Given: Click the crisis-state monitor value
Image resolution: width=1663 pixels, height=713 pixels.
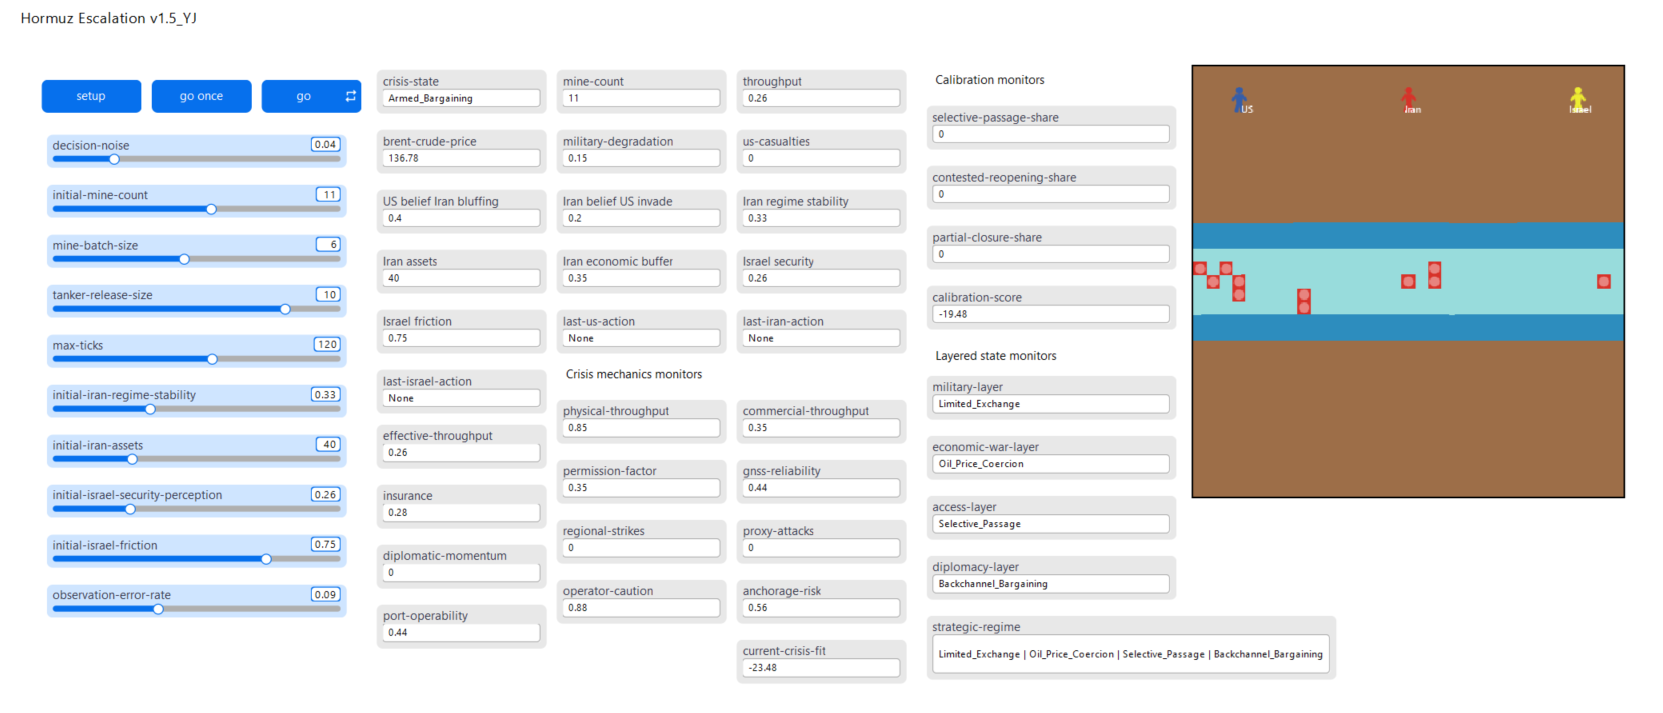Looking at the screenshot, I should pyautogui.click(x=461, y=98).
